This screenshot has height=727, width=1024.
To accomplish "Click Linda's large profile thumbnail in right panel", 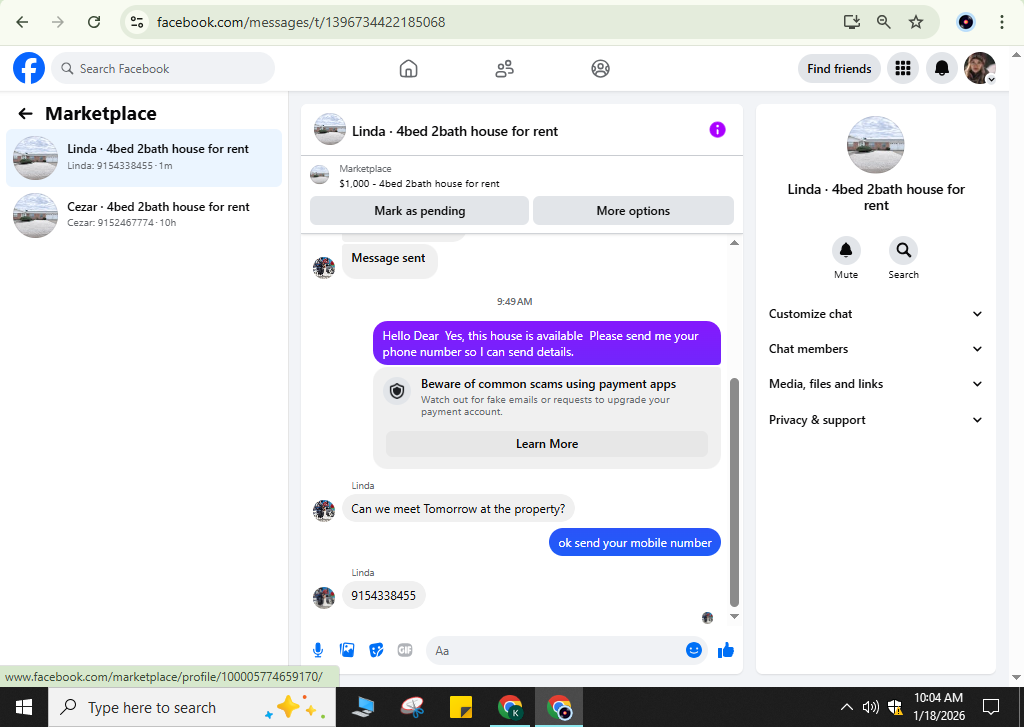I will tap(875, 144).
